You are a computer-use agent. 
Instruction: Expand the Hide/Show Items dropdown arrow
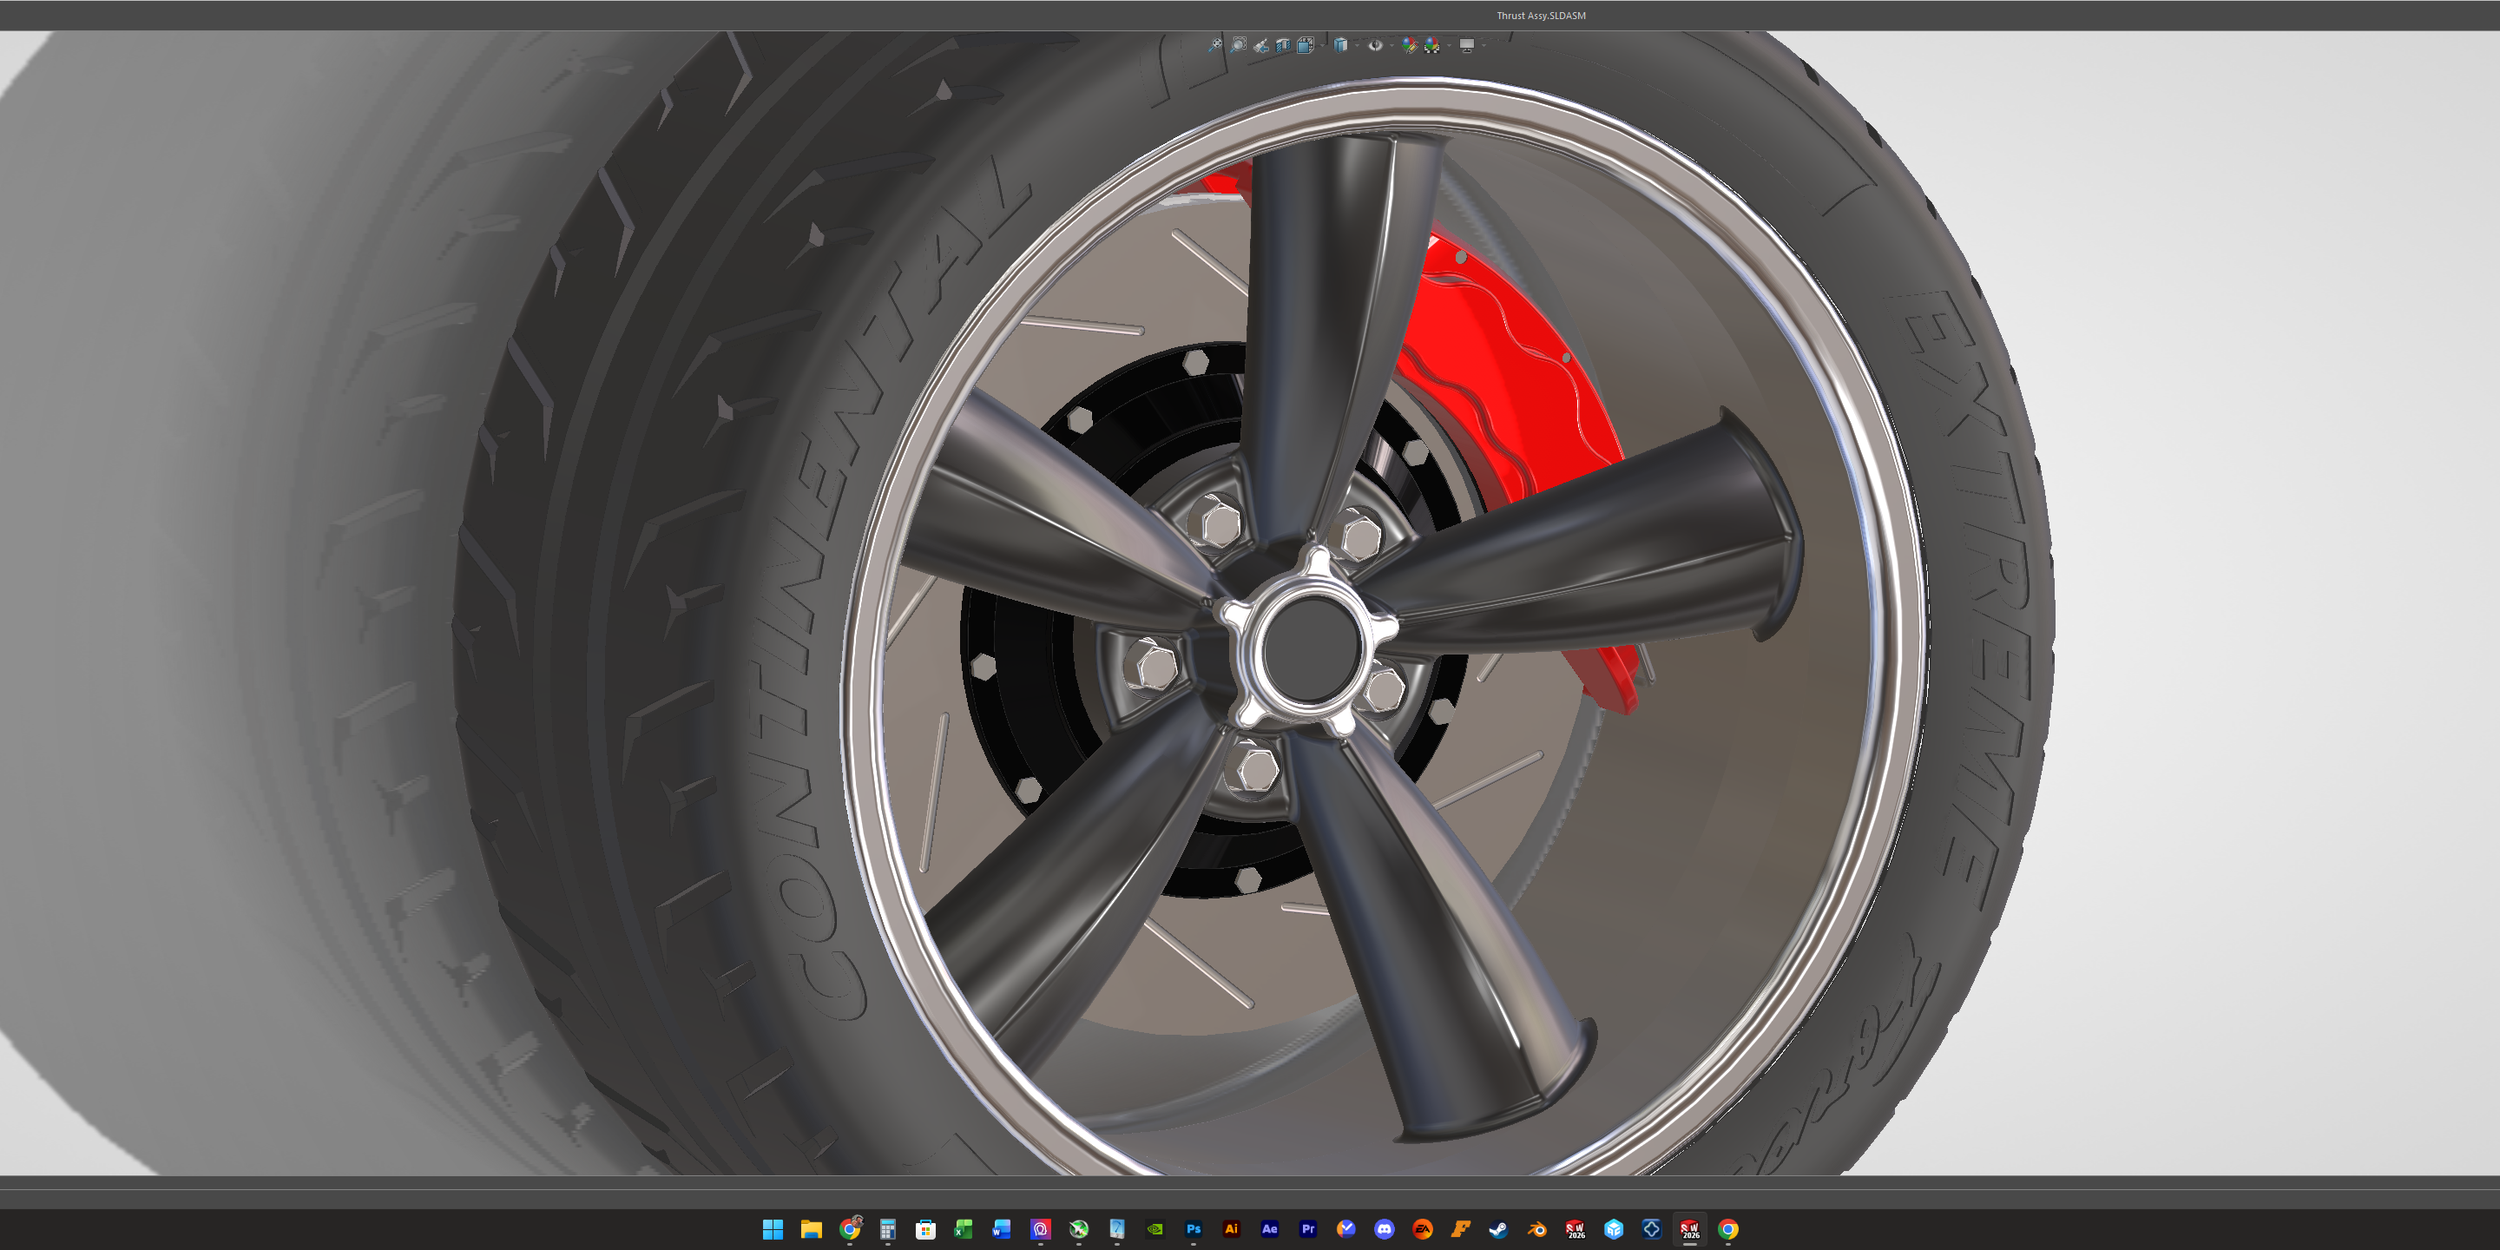1392,45
